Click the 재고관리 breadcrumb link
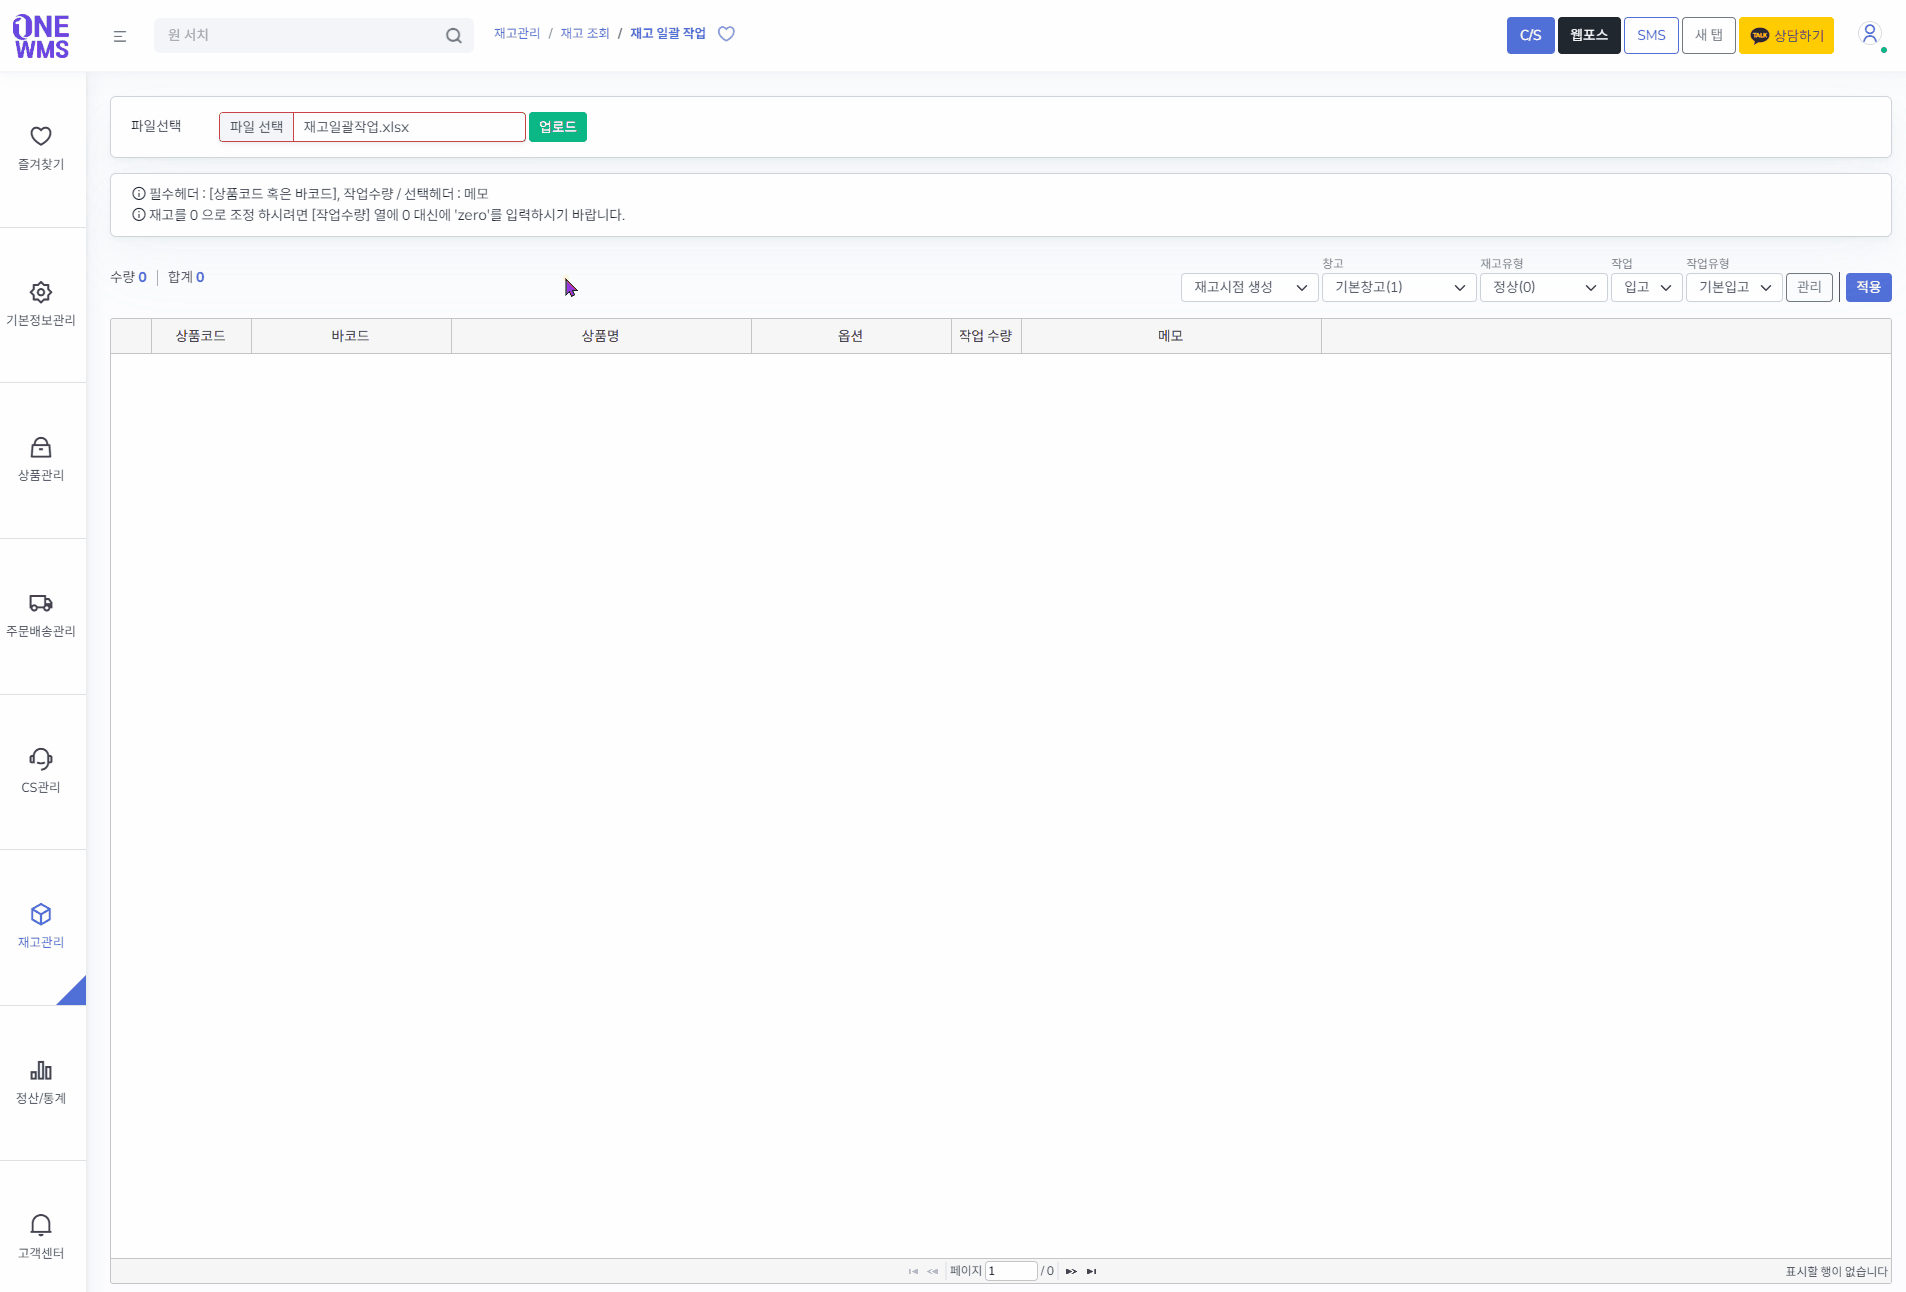 click(517, 34)
